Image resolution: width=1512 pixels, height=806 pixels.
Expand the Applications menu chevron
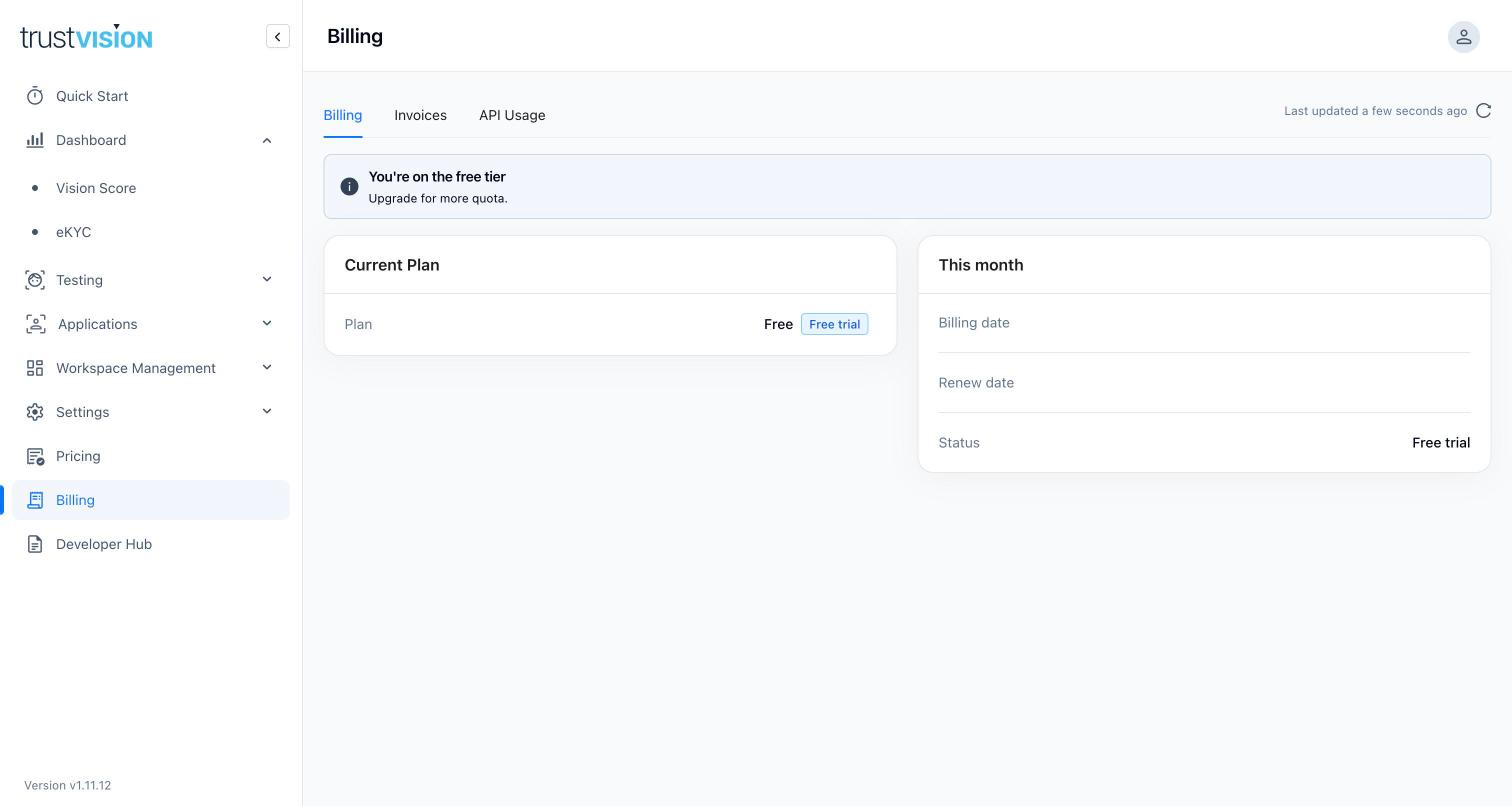click(267, 324)
